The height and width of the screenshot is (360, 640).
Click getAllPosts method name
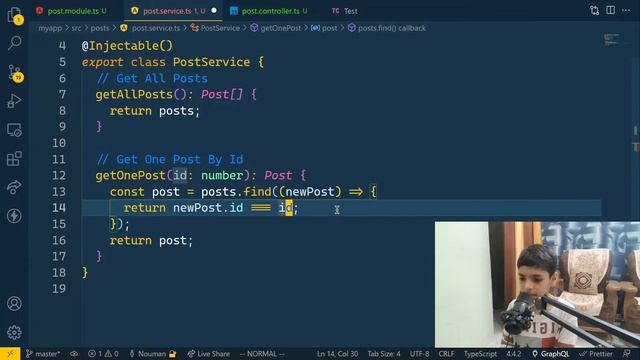tap(134, 95)
